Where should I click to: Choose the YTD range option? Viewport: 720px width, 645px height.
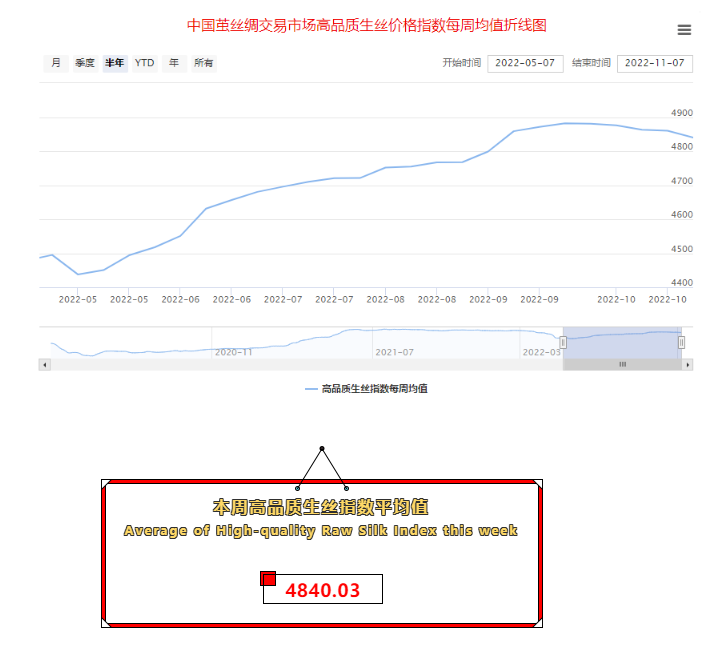click(145, 63)
